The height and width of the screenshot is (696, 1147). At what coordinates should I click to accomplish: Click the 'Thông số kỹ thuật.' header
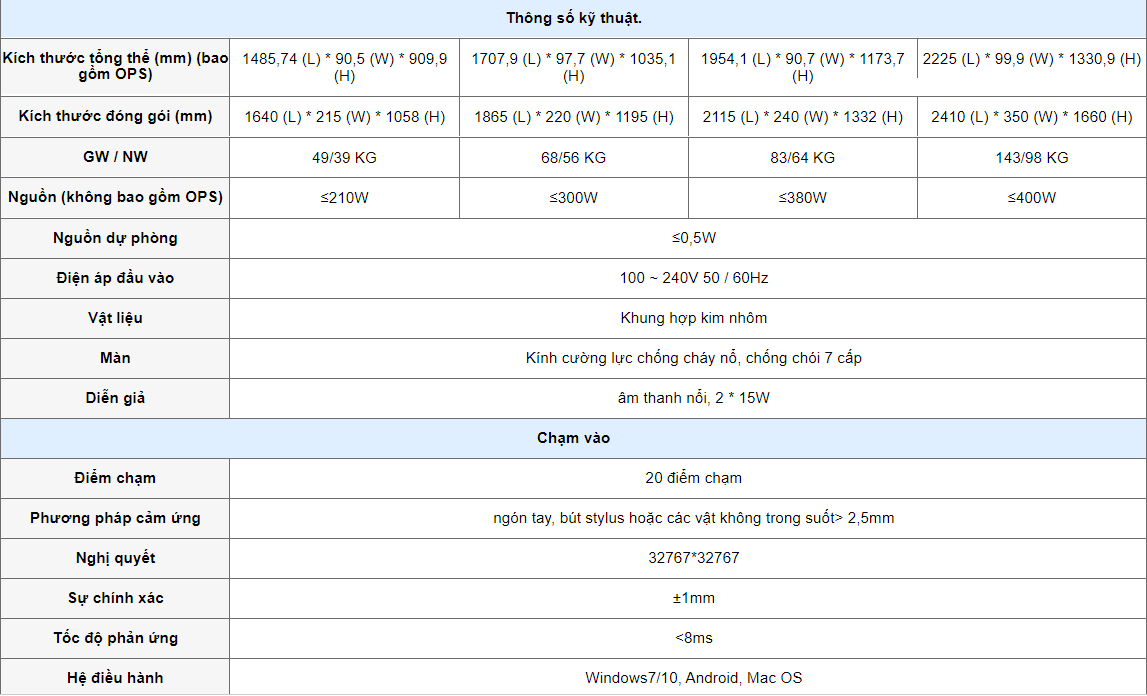pos(574,18)
